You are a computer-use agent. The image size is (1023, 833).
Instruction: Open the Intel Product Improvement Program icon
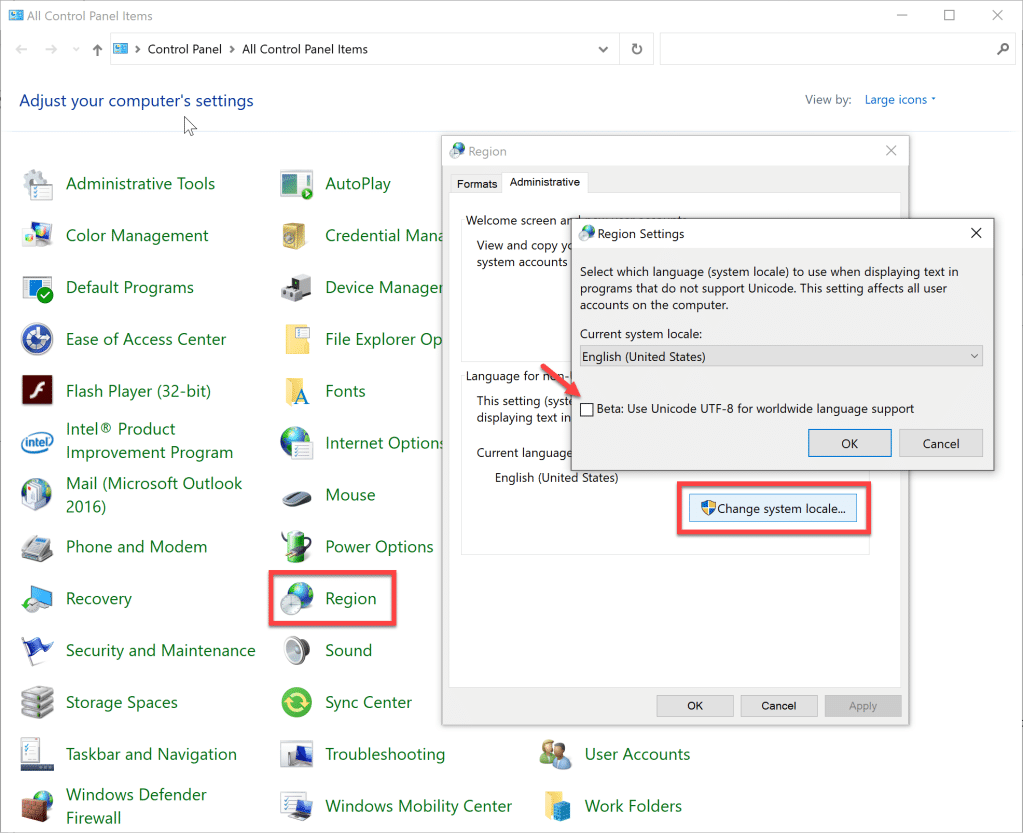[x=37, y=443]
